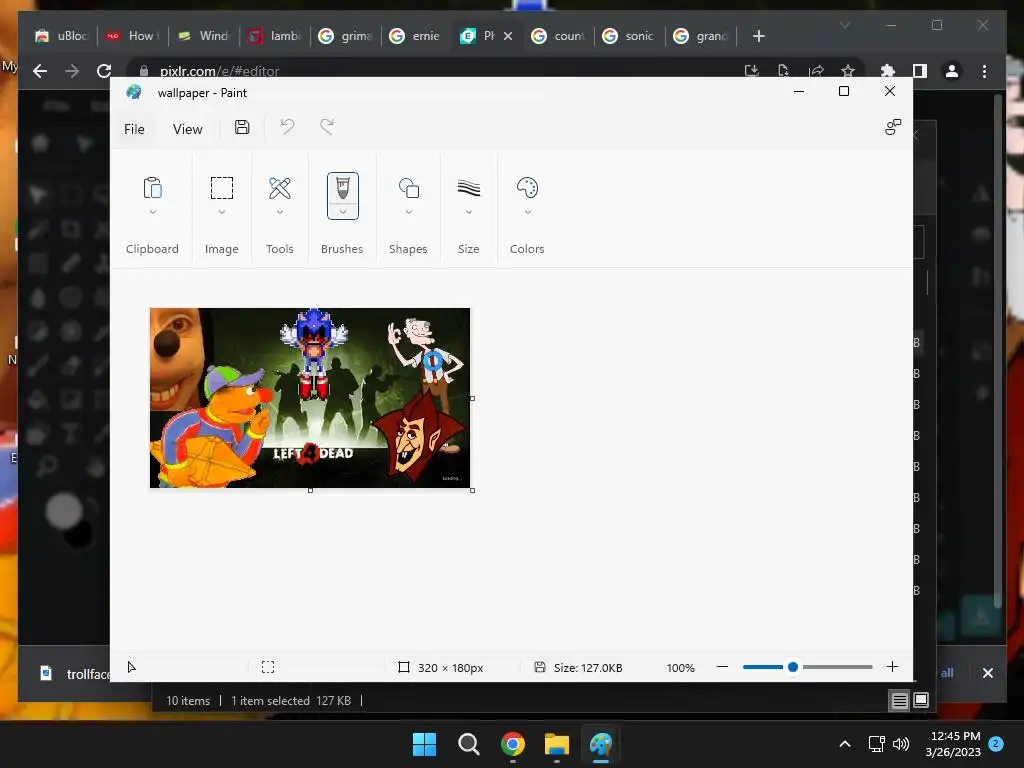Open the Clipboard paste icon
This screenshot has height=768, width=1024.
pyautogui.click(x=152, y=188)
